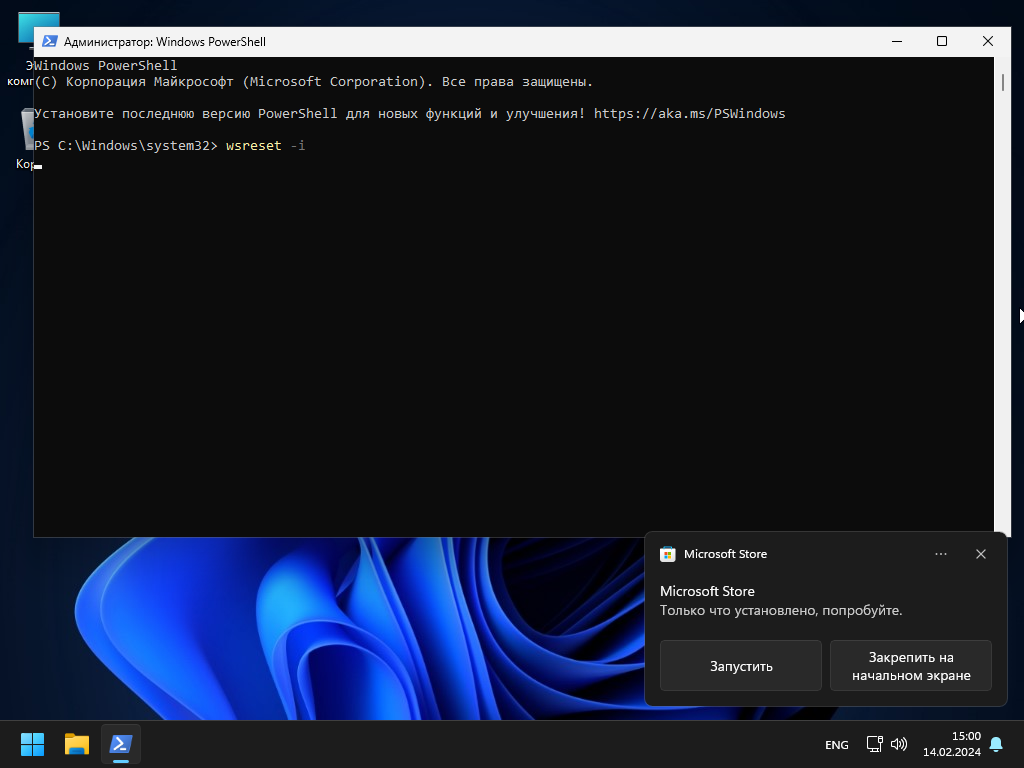The height and width of the screenshot is (768, 1024).
Task: Open the notification bell in taskbar
Action: click(x=996, y=744)
